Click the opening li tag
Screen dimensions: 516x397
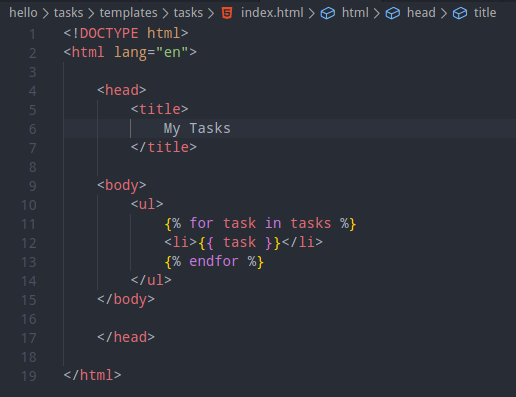(180, 242)
